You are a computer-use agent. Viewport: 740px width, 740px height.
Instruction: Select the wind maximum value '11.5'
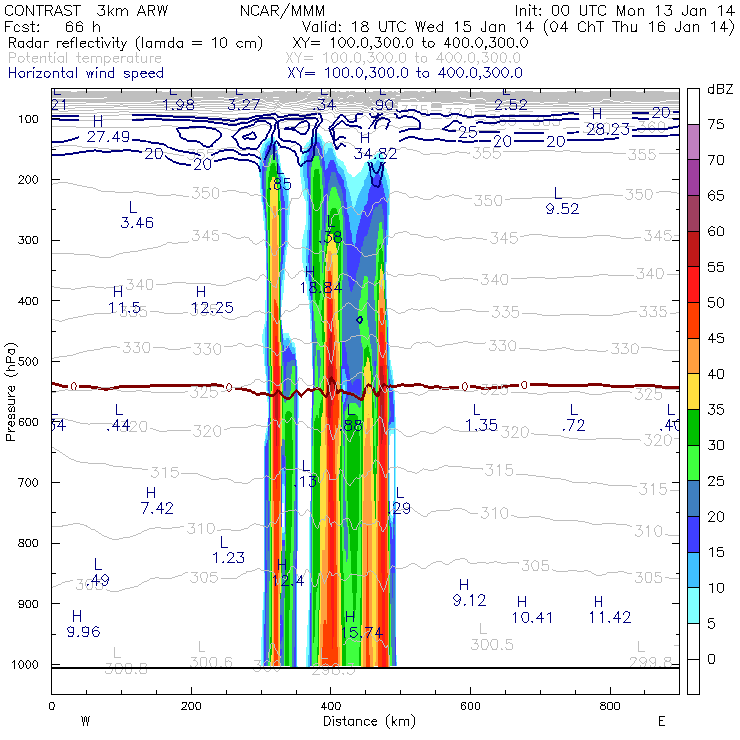(x=125, y=308)
